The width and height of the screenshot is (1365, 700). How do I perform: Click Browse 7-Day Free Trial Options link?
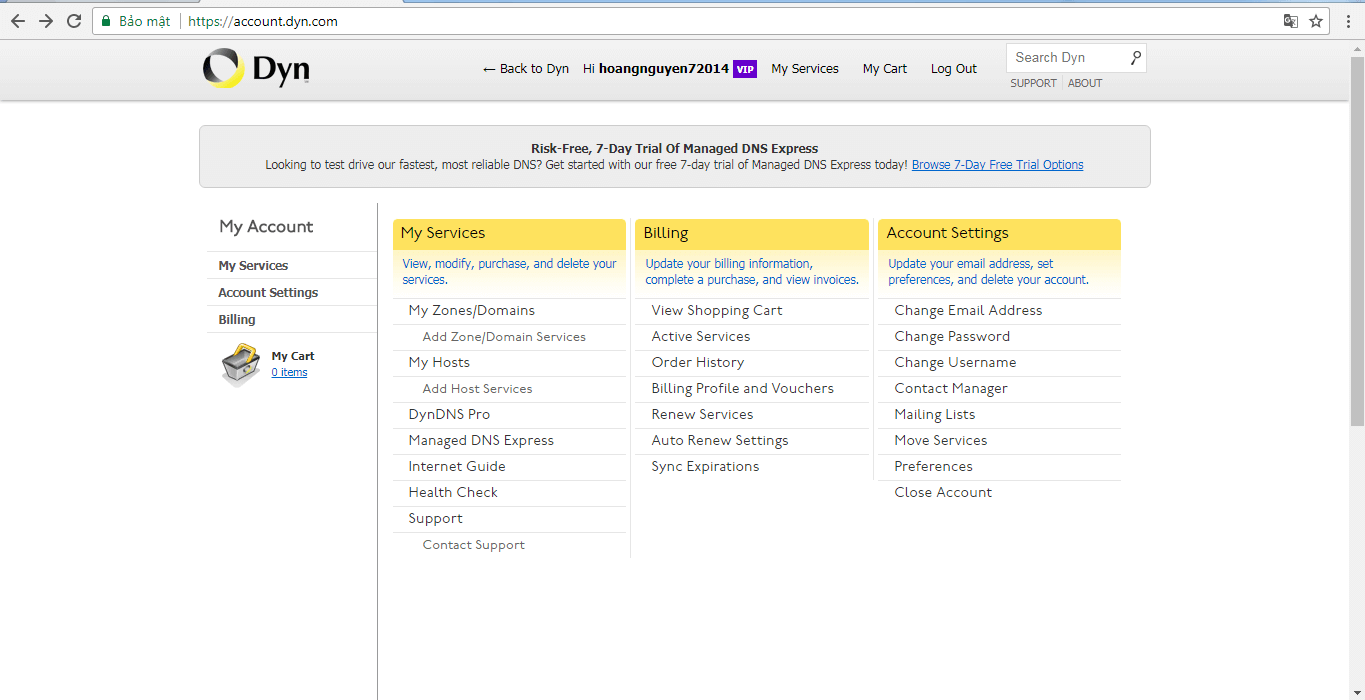tap(997, 165)
